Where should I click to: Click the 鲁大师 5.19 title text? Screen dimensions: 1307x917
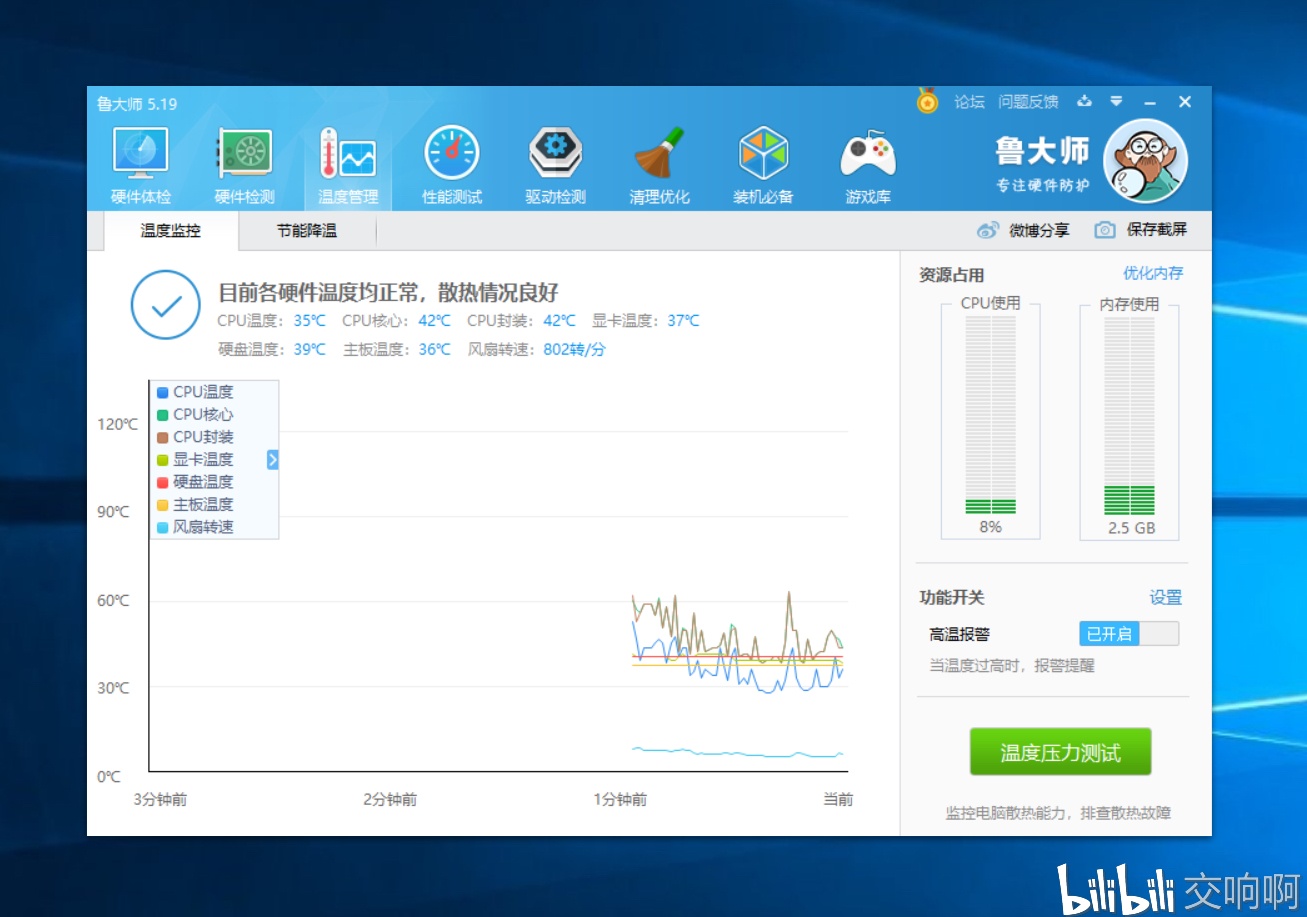coord(137,104)
